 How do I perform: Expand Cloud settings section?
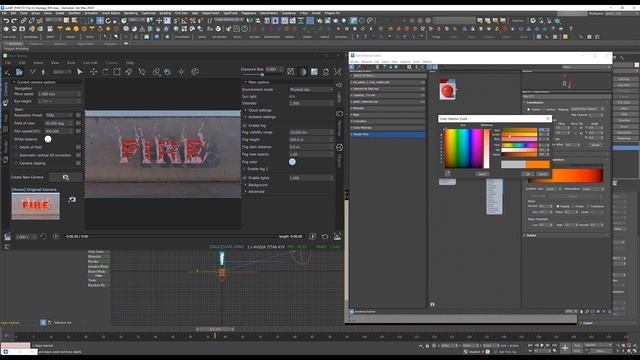click(246, 110)
